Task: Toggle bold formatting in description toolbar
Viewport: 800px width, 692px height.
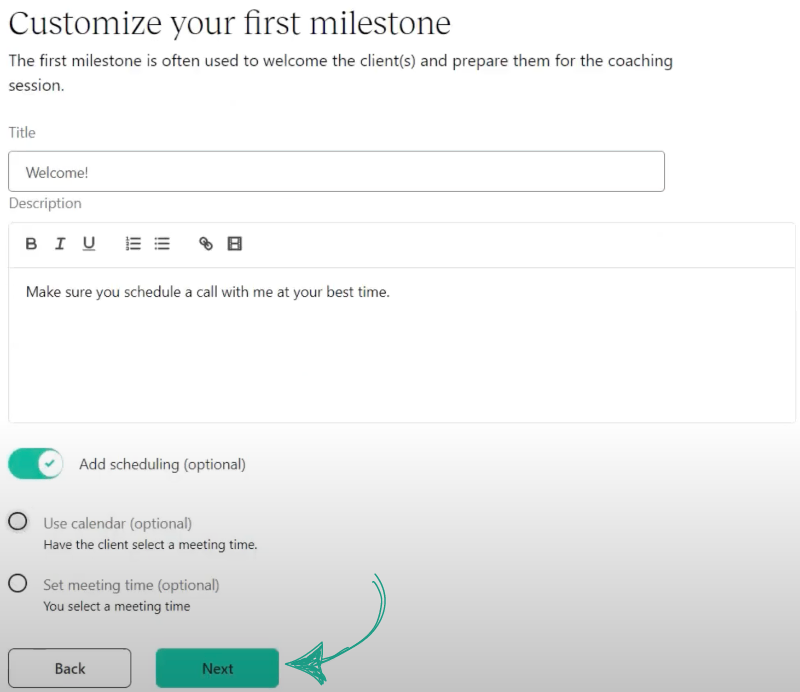Action: (x=31, y=244)
